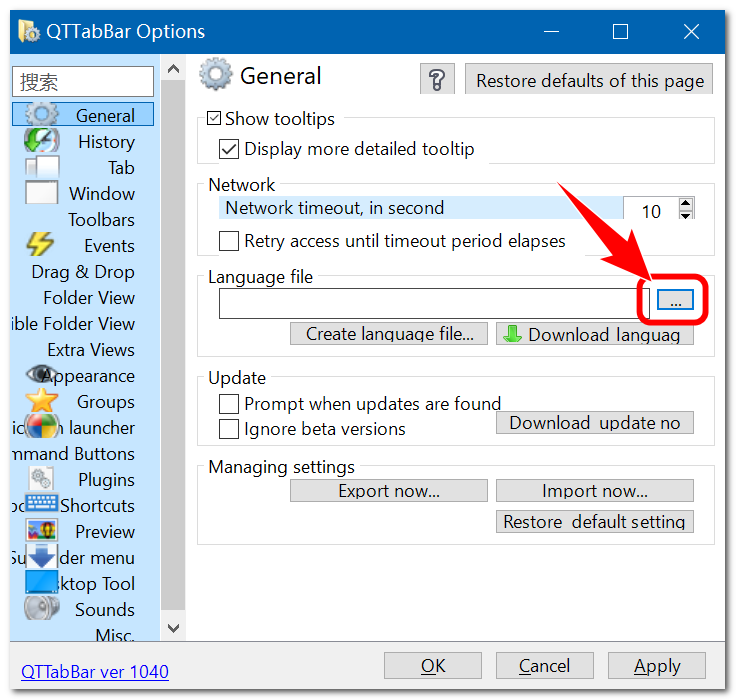Screen dimensions: 736x700
Task: Toggle the Show tooltips checkbox
Action: 214,118
